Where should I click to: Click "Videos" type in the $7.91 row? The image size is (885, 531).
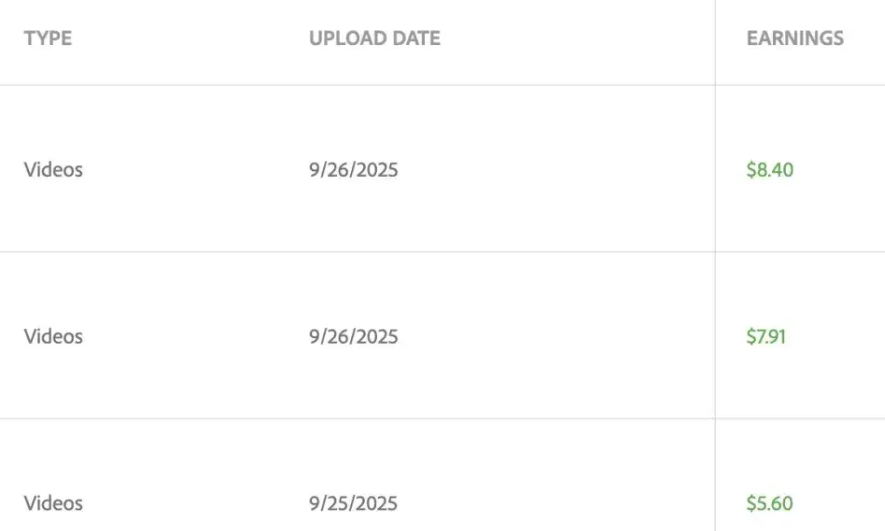[x=53, y=336]
